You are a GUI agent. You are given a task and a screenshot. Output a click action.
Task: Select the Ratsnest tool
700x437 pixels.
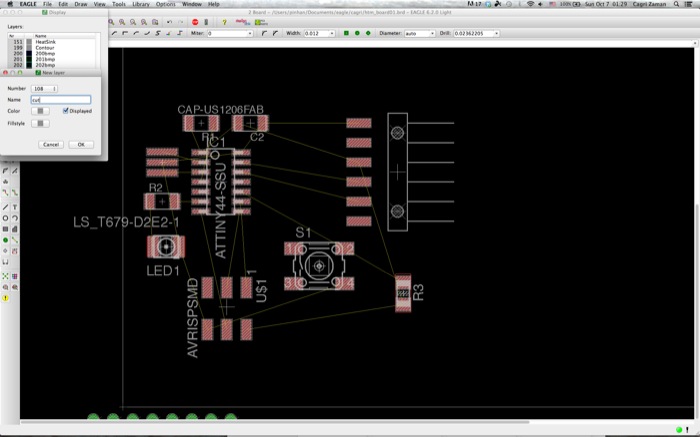tap(5, 276)
